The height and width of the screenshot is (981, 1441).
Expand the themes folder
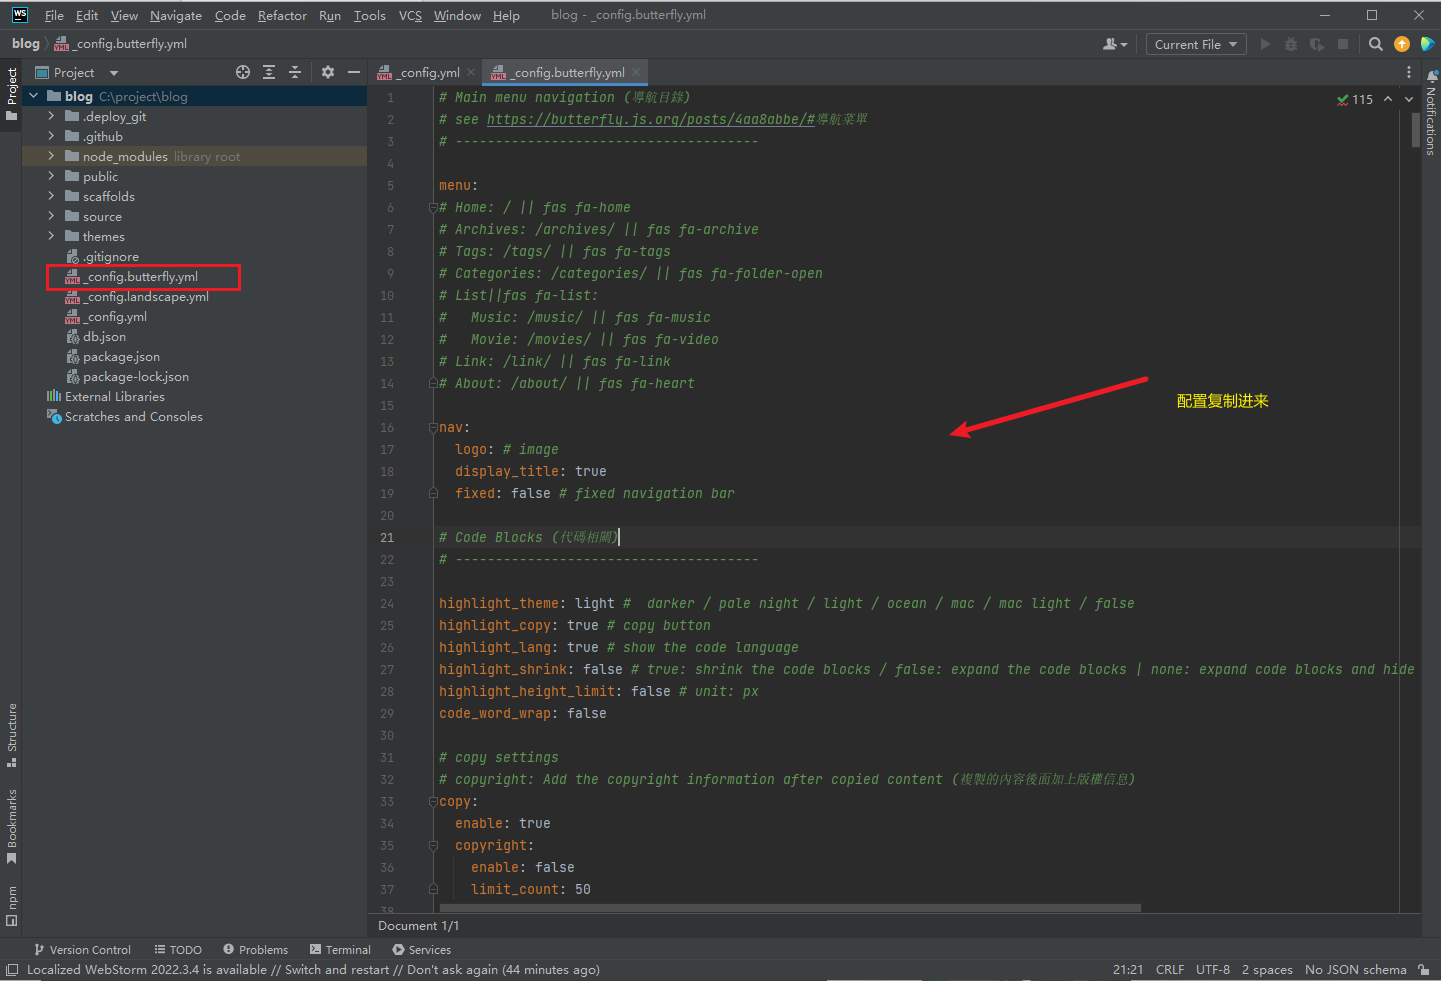pyautogui.click(x=51, y=236)
